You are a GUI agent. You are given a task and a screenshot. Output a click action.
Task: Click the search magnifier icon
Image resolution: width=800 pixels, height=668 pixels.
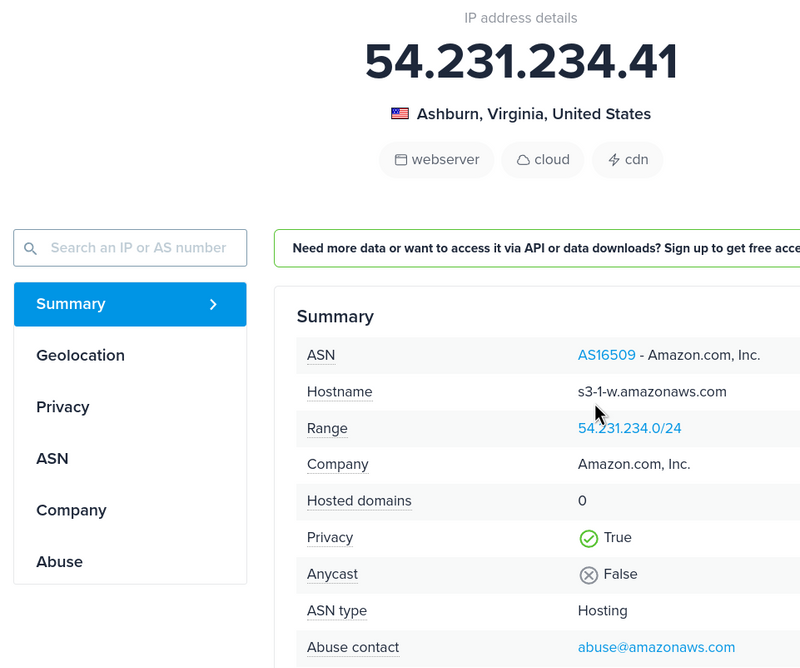click(x=30, y=248)
